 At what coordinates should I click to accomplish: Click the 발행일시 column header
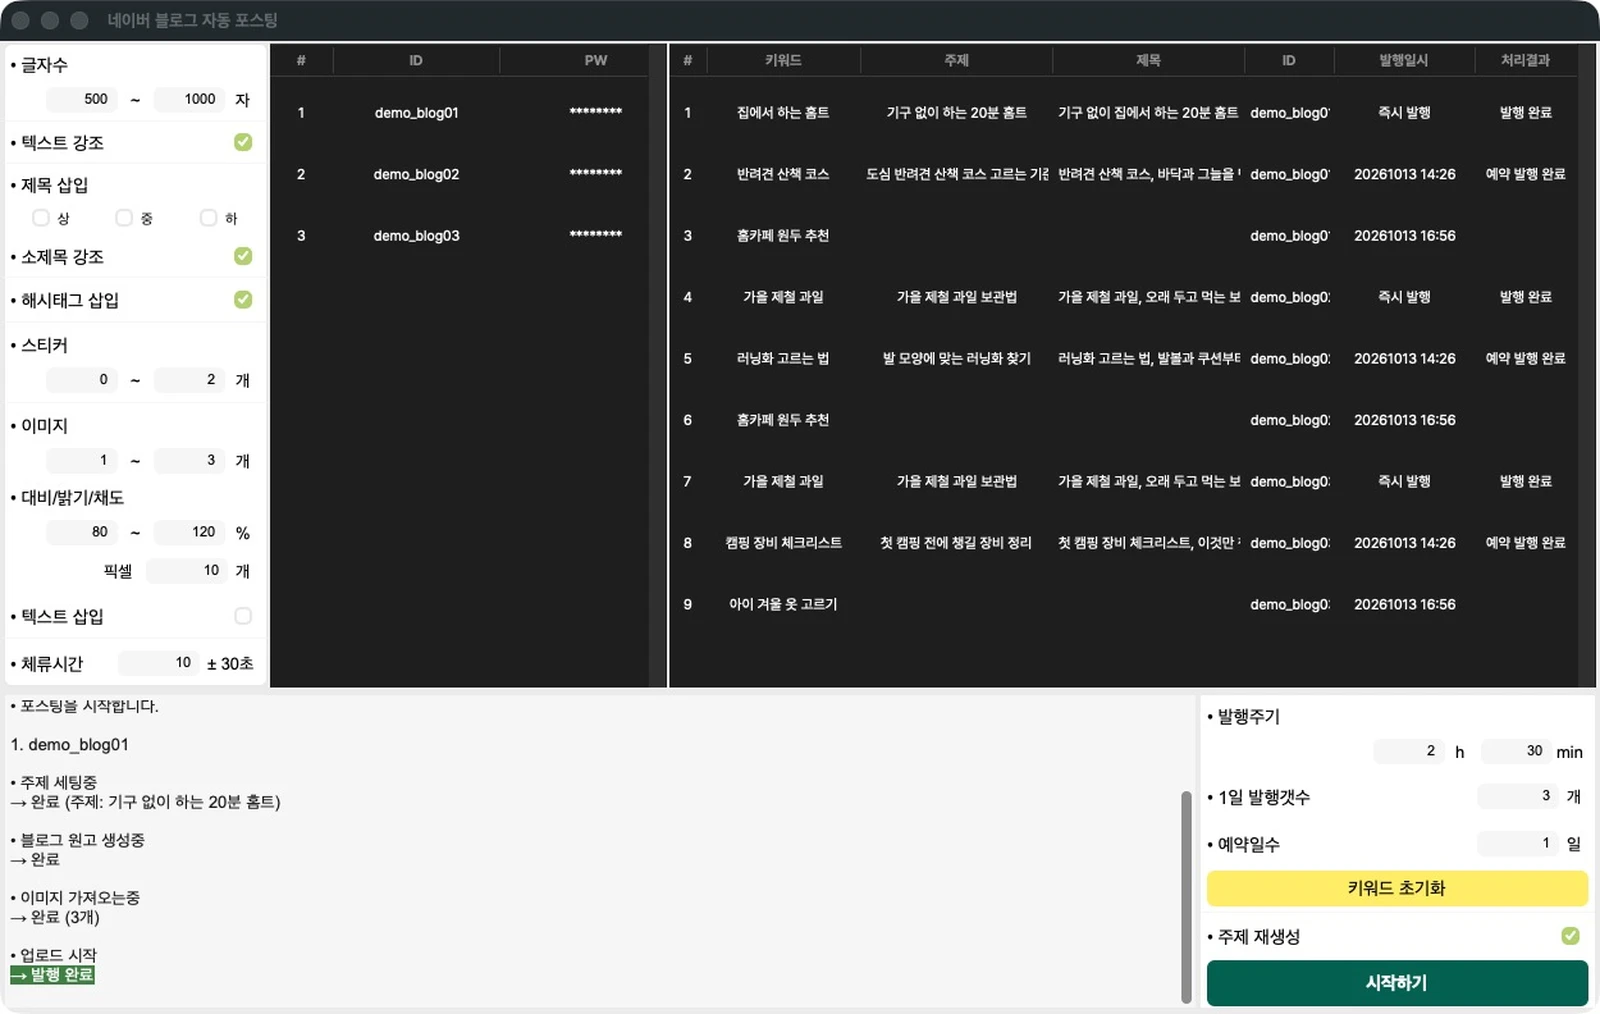point(1404,60)
